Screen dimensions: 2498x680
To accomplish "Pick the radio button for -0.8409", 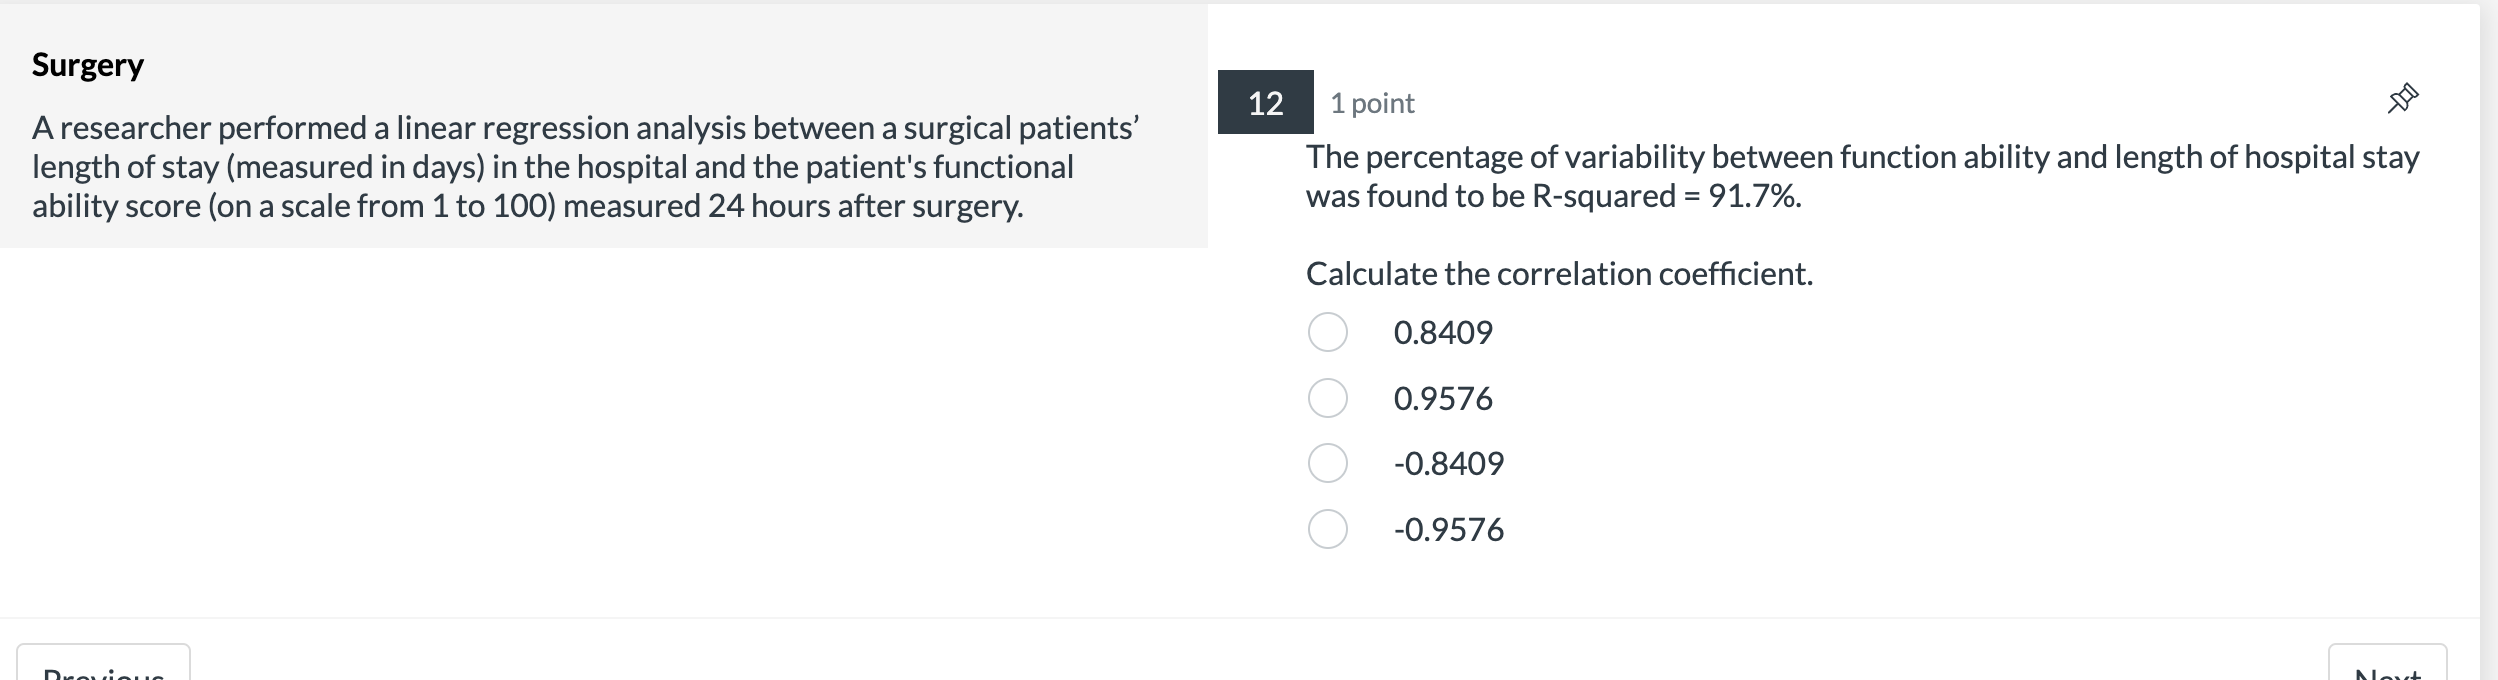I will [x=1327, y=463].
